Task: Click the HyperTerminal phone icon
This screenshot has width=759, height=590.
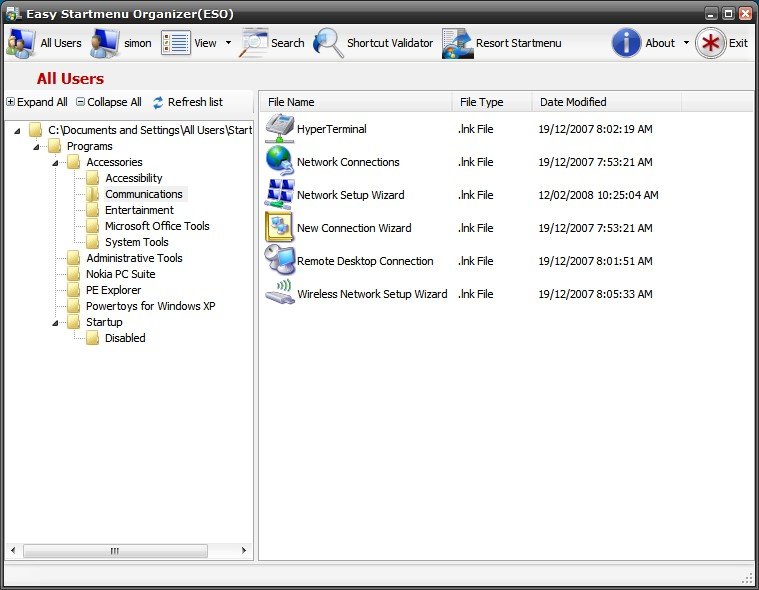Action: 279,128
